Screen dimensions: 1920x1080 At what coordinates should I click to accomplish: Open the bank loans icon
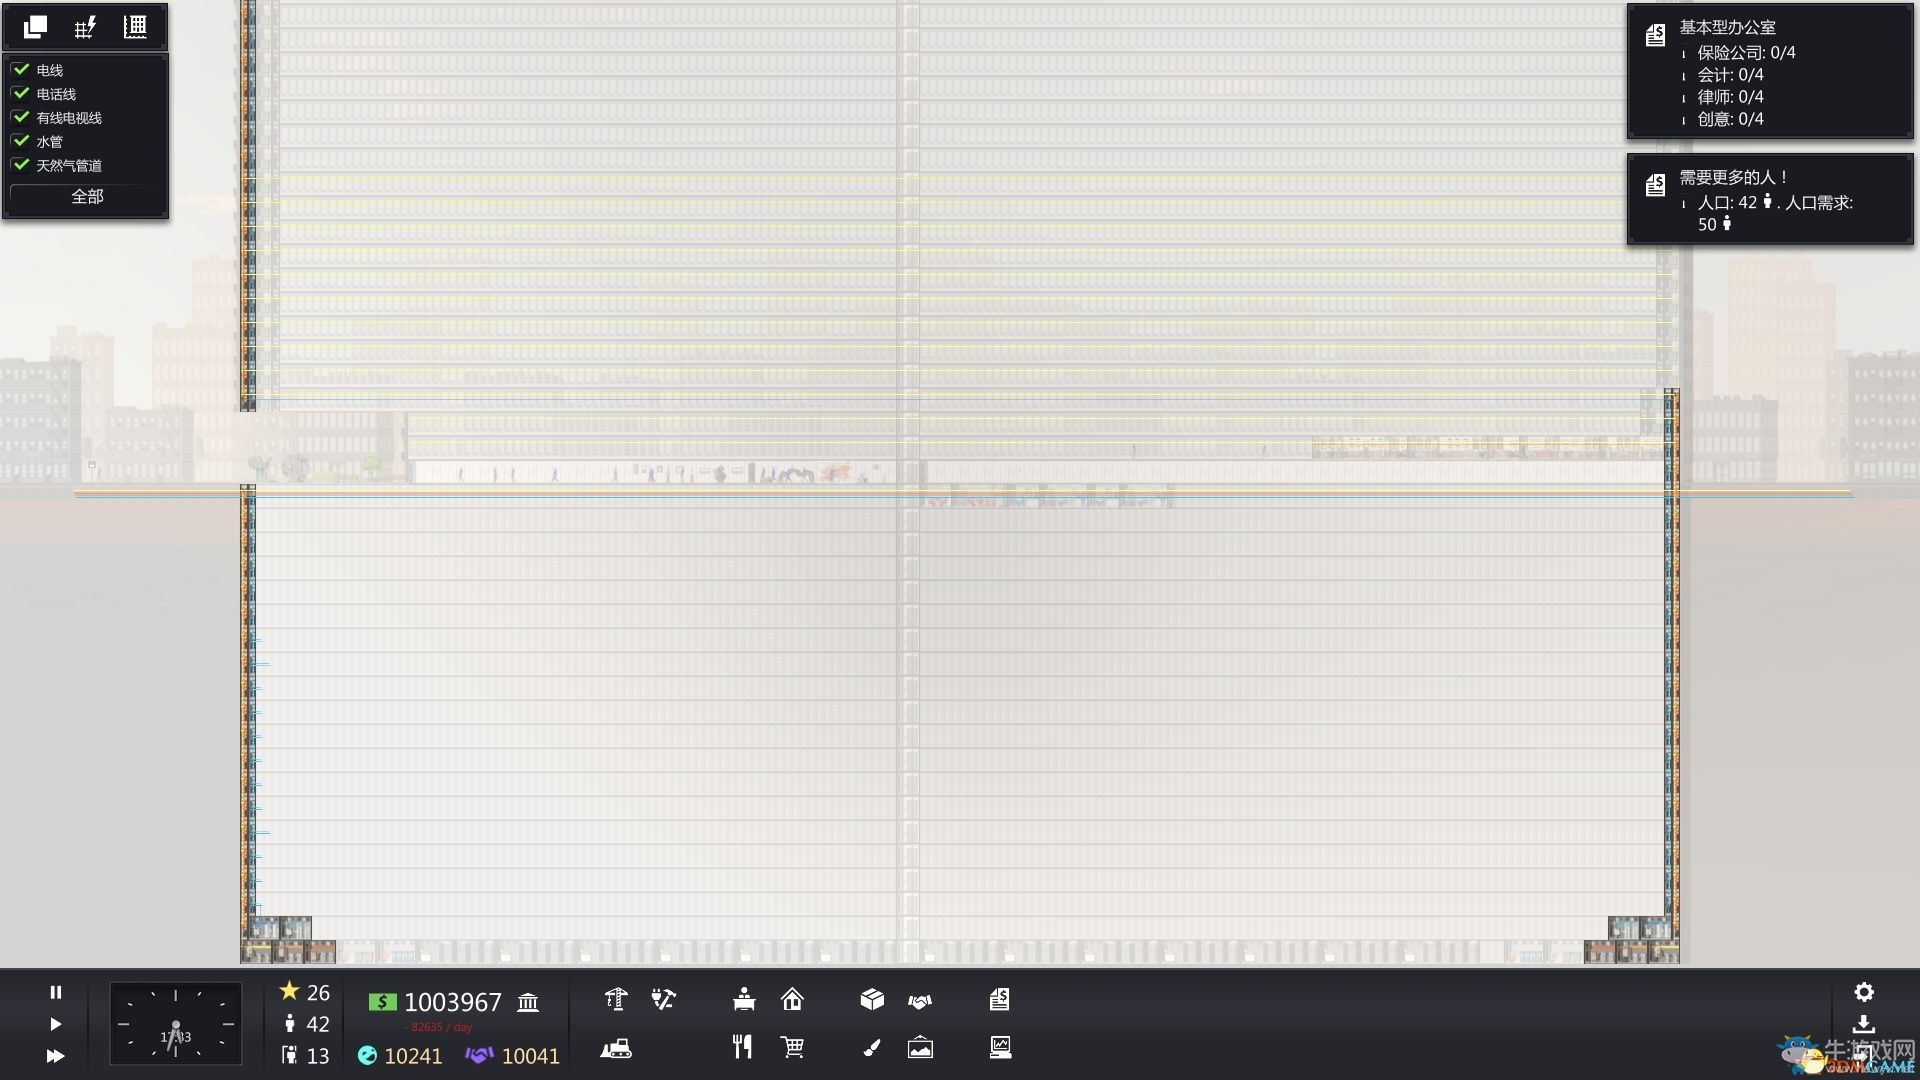tap(528, 1002)
